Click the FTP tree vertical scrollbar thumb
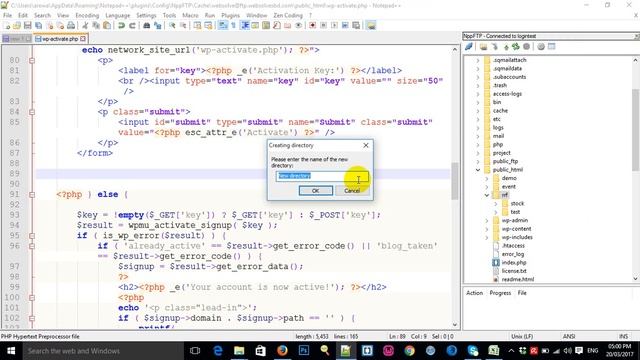This screenshot has height=360, width=640. coord(635,130)
